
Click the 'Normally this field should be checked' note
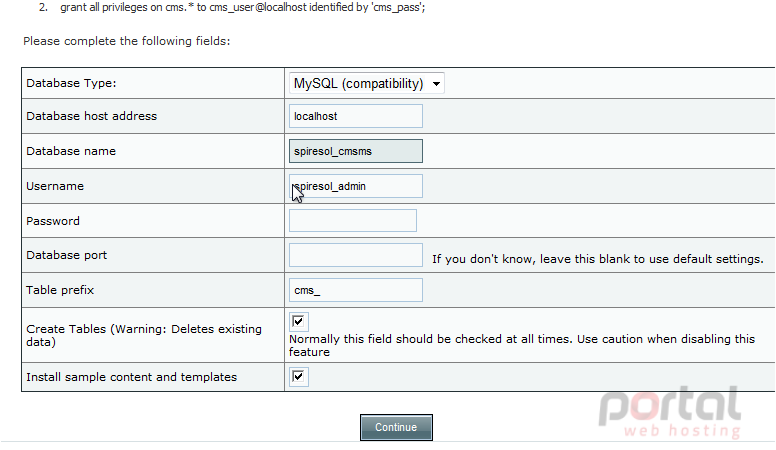(522, 345)
